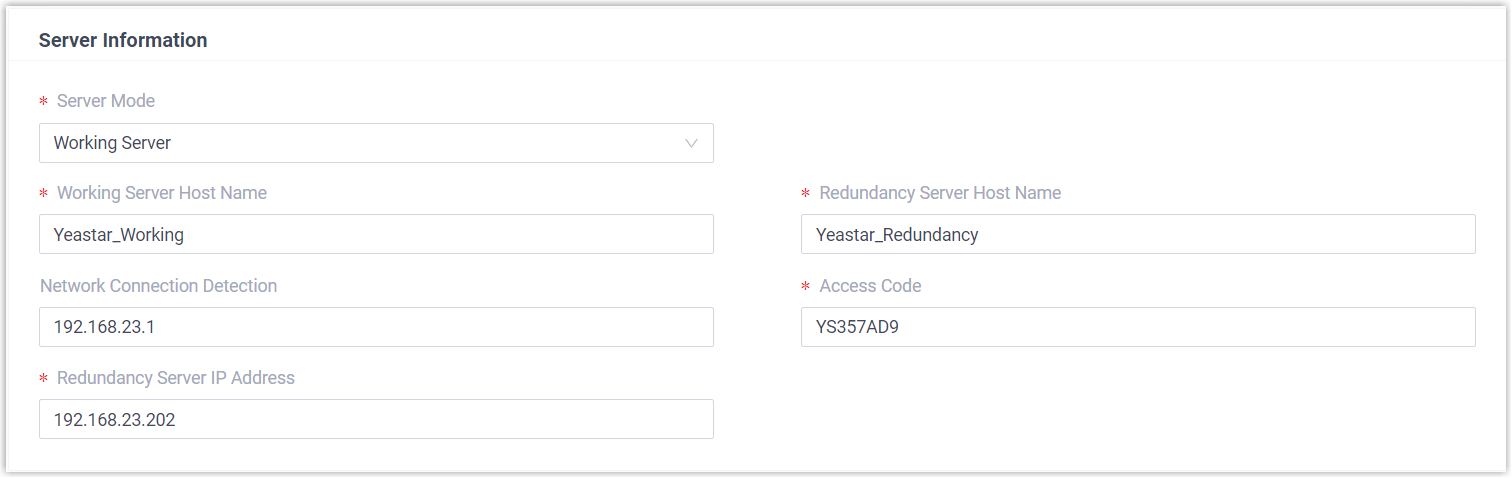Image resolution: width=1512 pixels, height=478 pixels.
Task: Focus the Redundancy Server IP Address input
Action: (376, 419)
